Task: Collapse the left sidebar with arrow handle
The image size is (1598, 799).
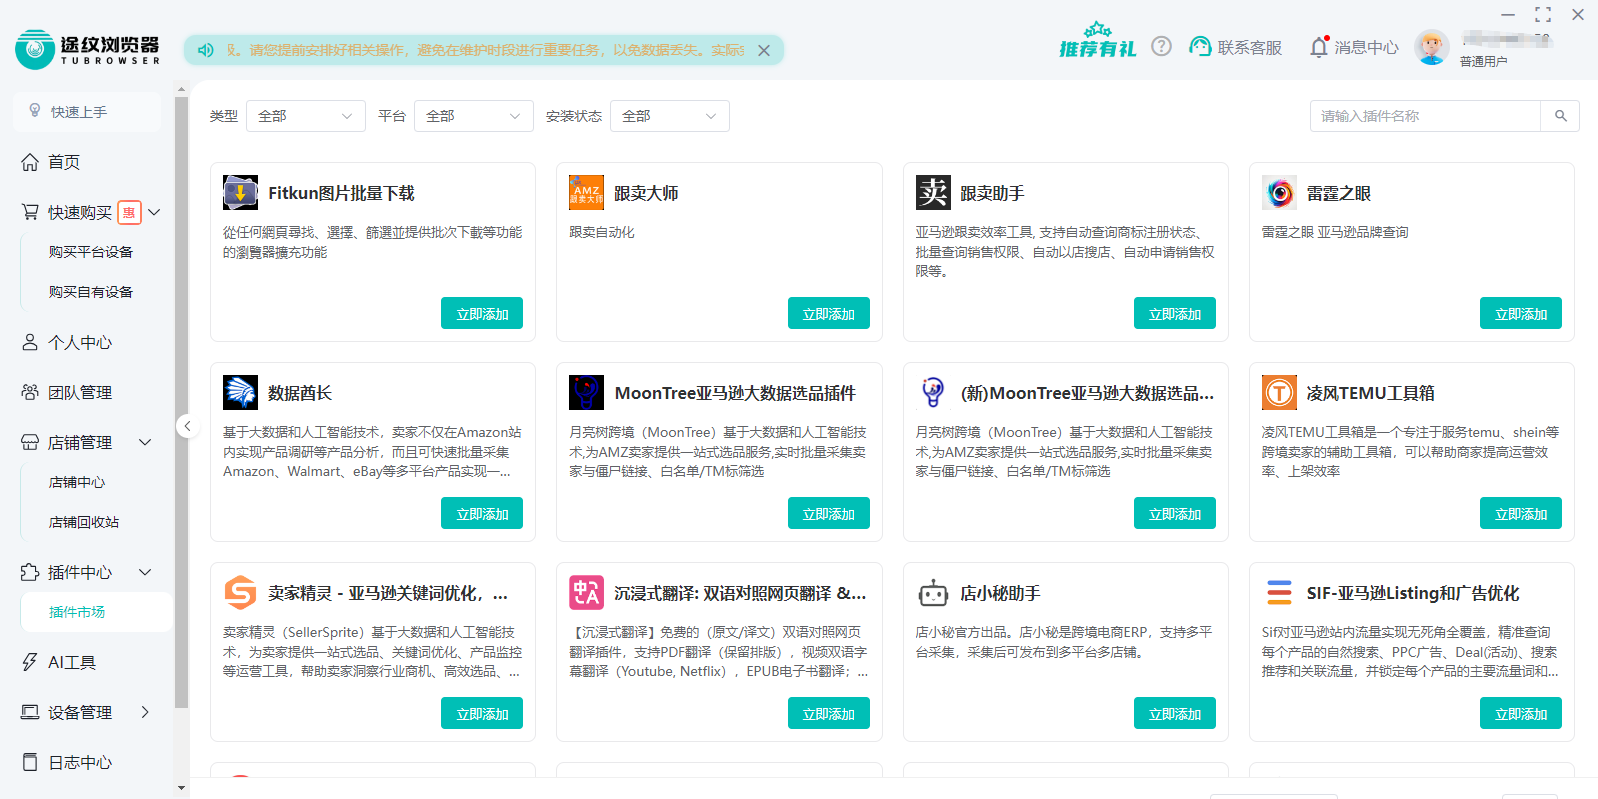Action: coord(187,426)
